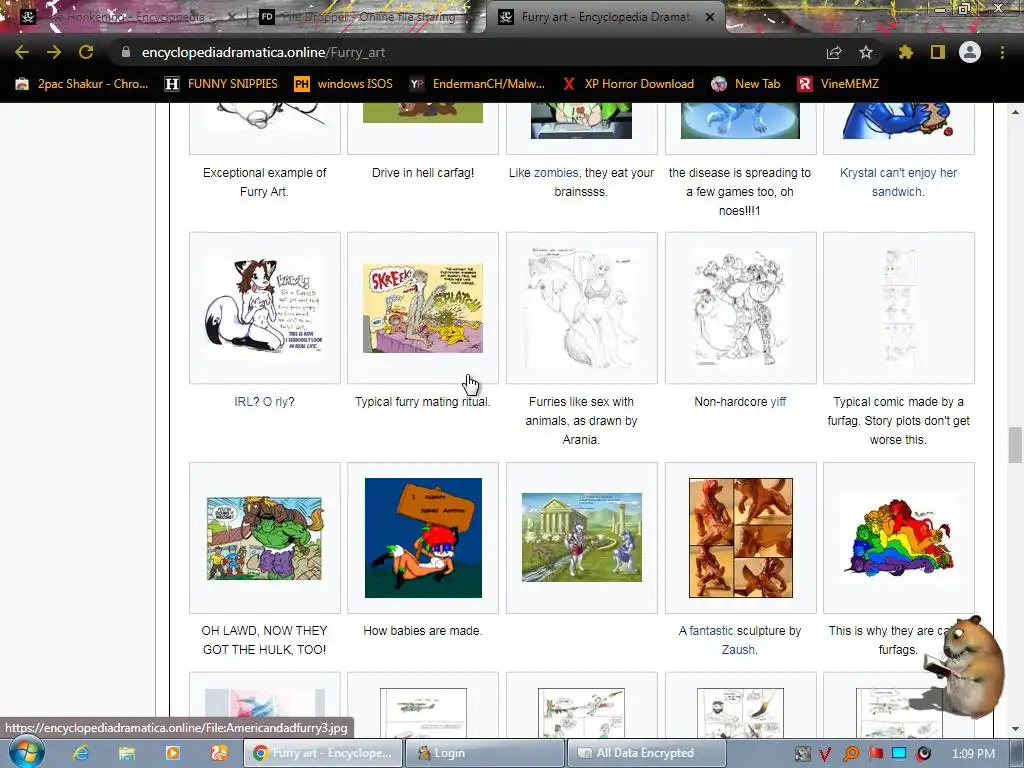1024x768 pixels.
Task: Open the extensions puzzle icon
Action: pyautogui.click(x=906, y=52)
